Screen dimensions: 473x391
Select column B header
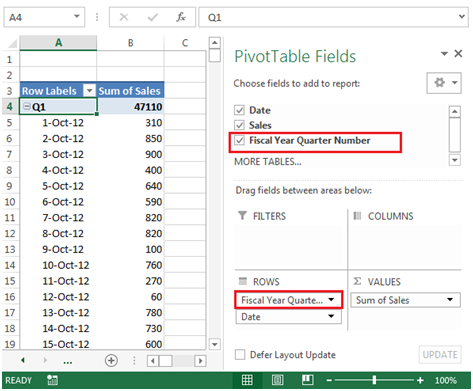(130, 43)
